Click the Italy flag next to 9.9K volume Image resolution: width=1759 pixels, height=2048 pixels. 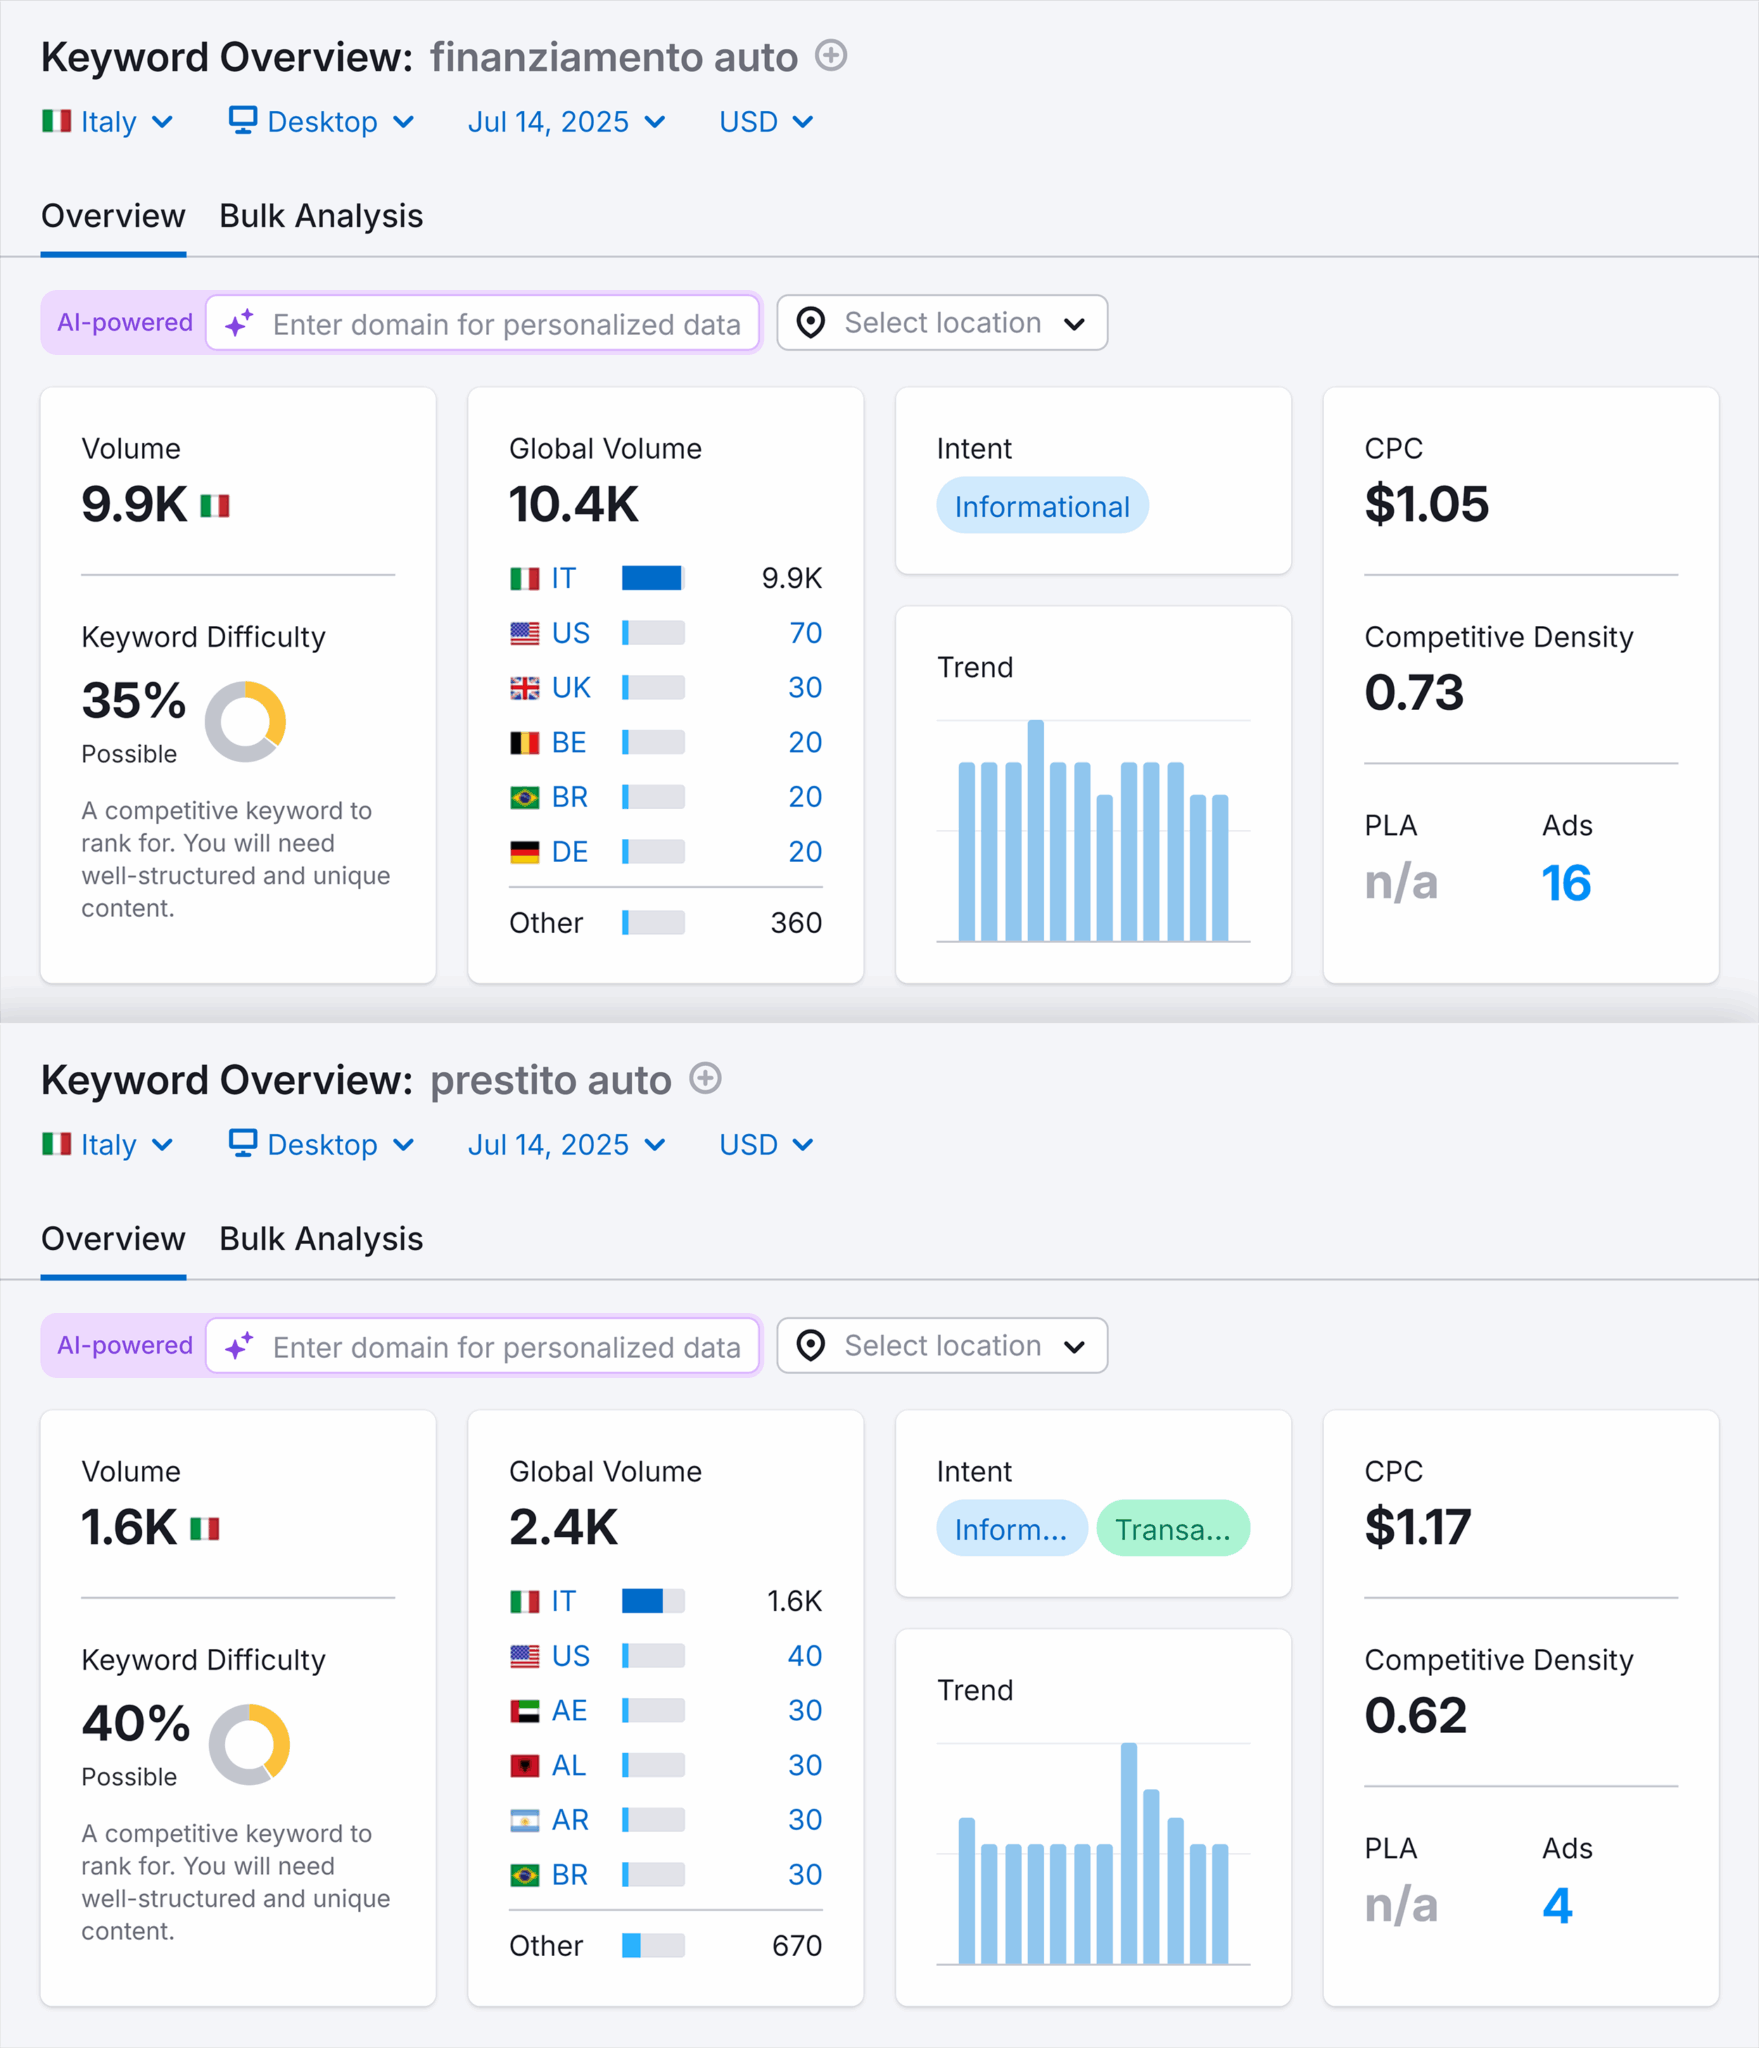[x=215, y=506]
